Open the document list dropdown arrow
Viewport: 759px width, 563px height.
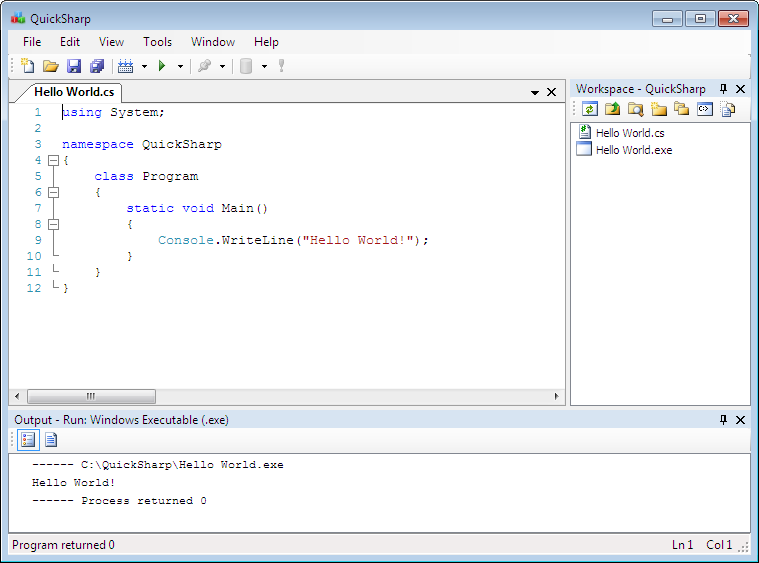pos(535,92)
